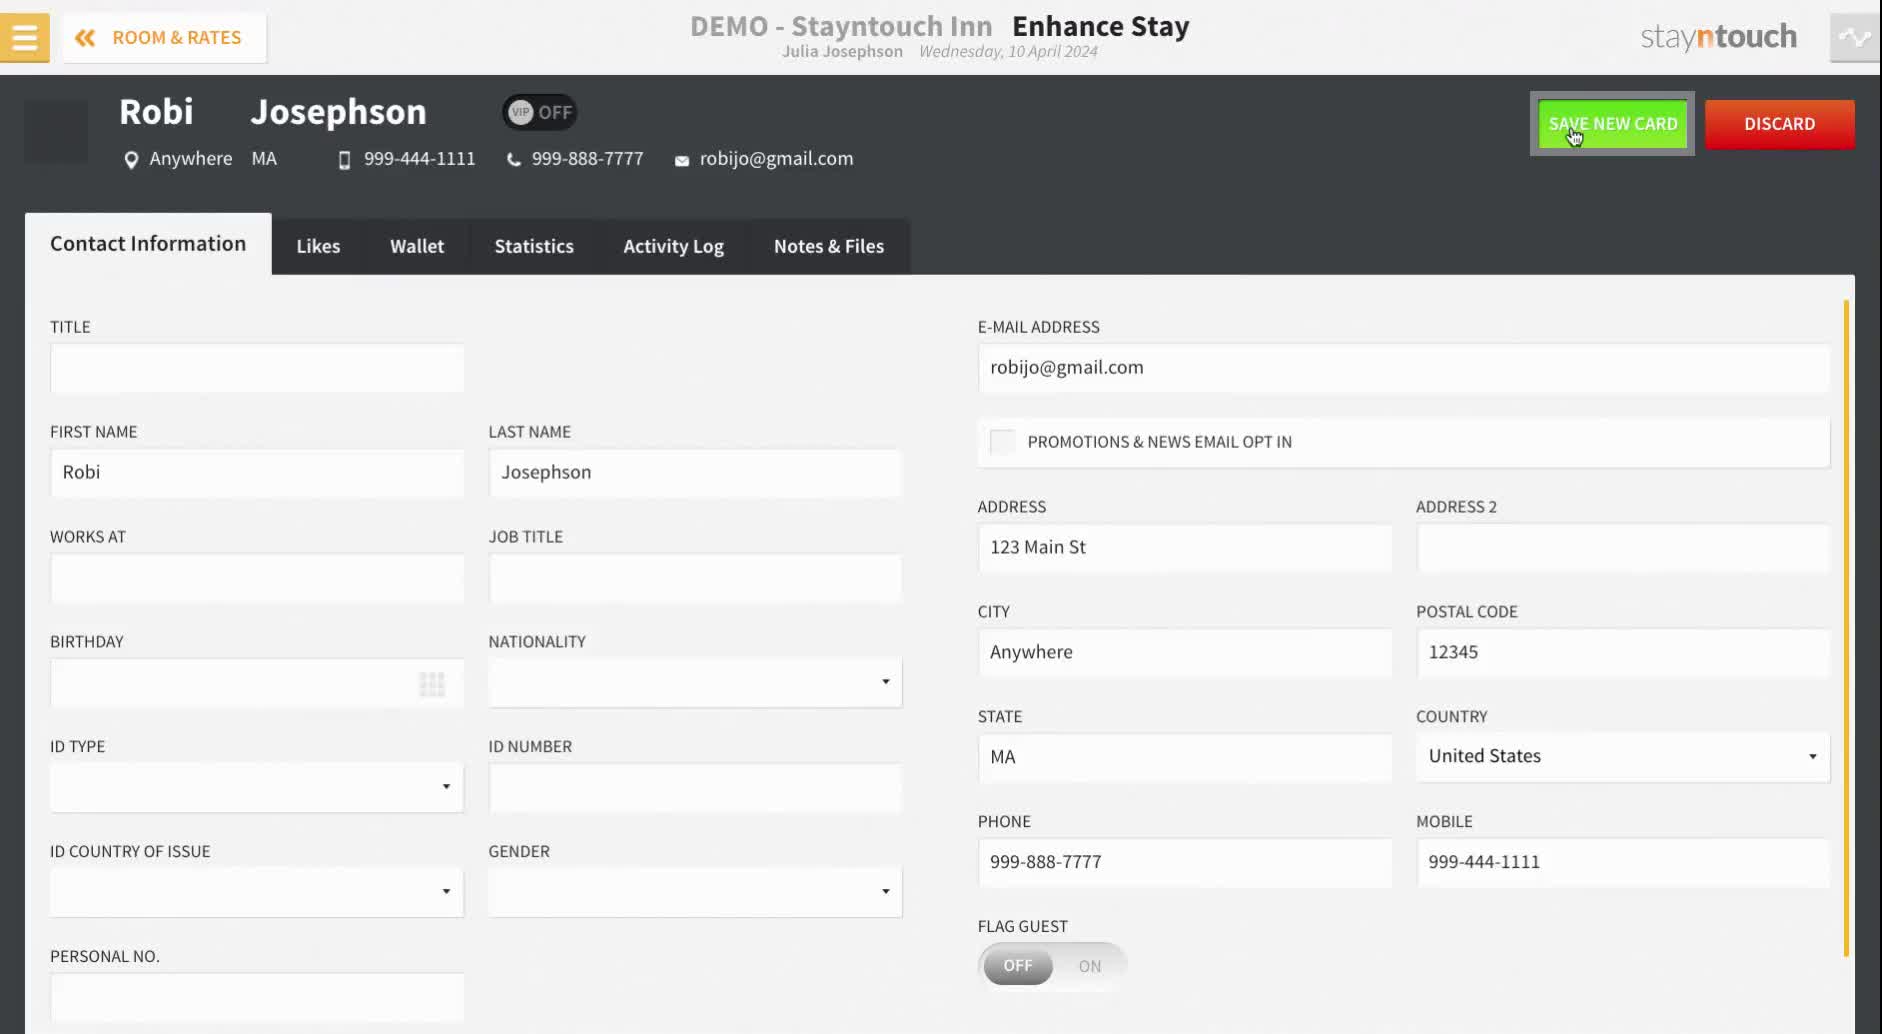Click the Birthday input field
Viewport: 1882px width, 1034px height.
(257, 683)
